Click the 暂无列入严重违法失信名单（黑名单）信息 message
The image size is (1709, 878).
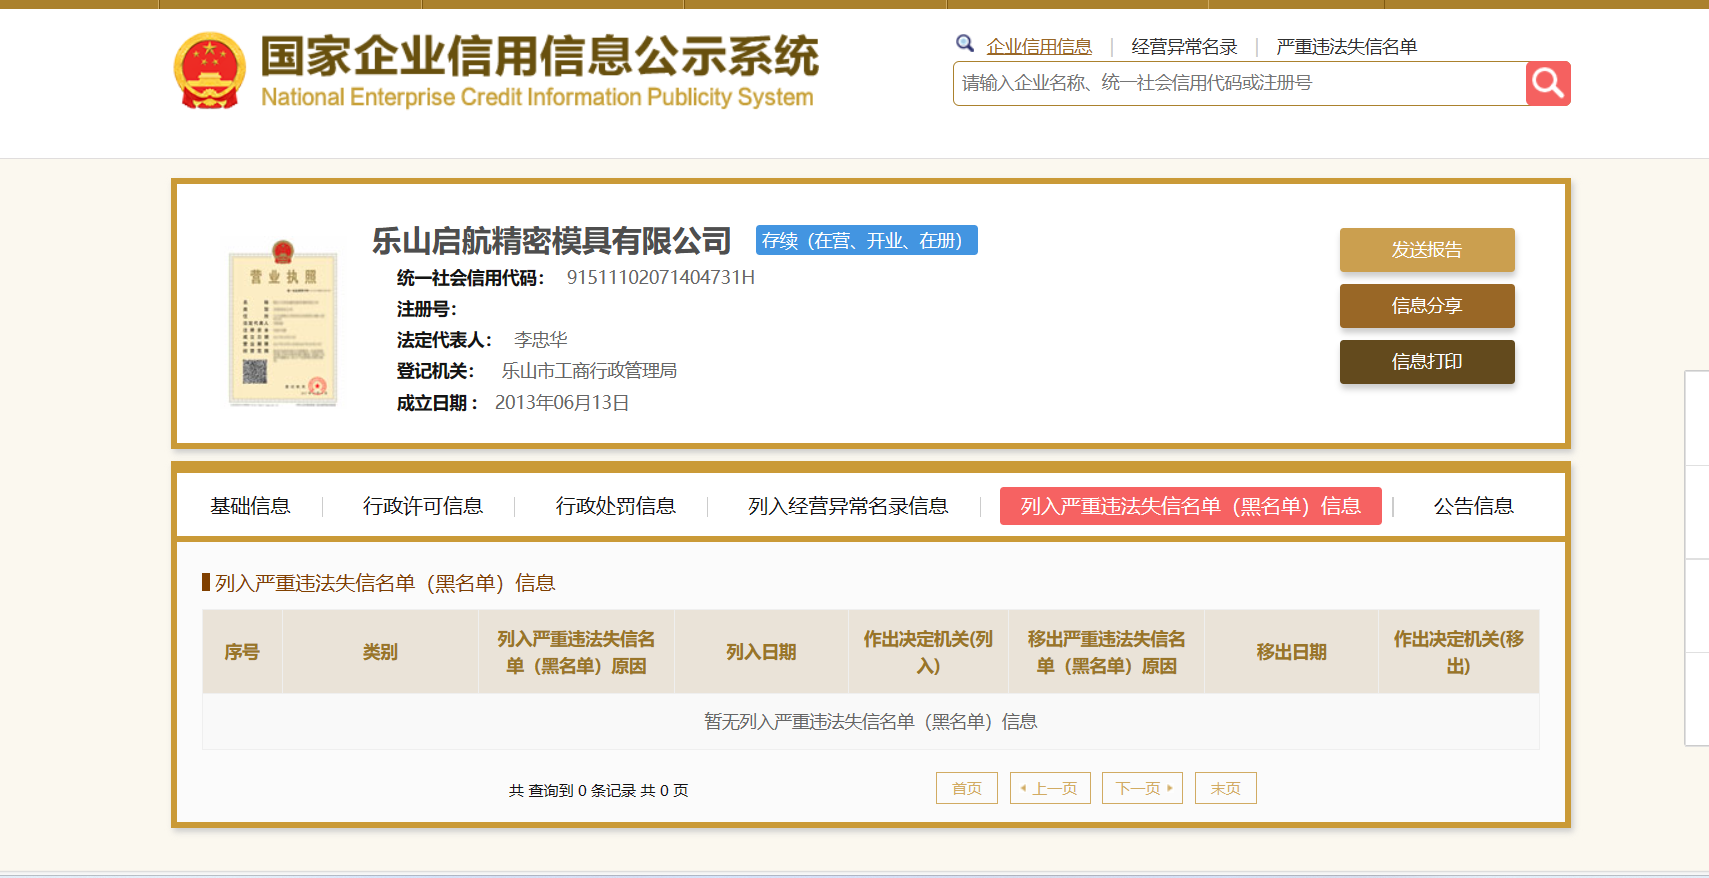coord(870,722)
